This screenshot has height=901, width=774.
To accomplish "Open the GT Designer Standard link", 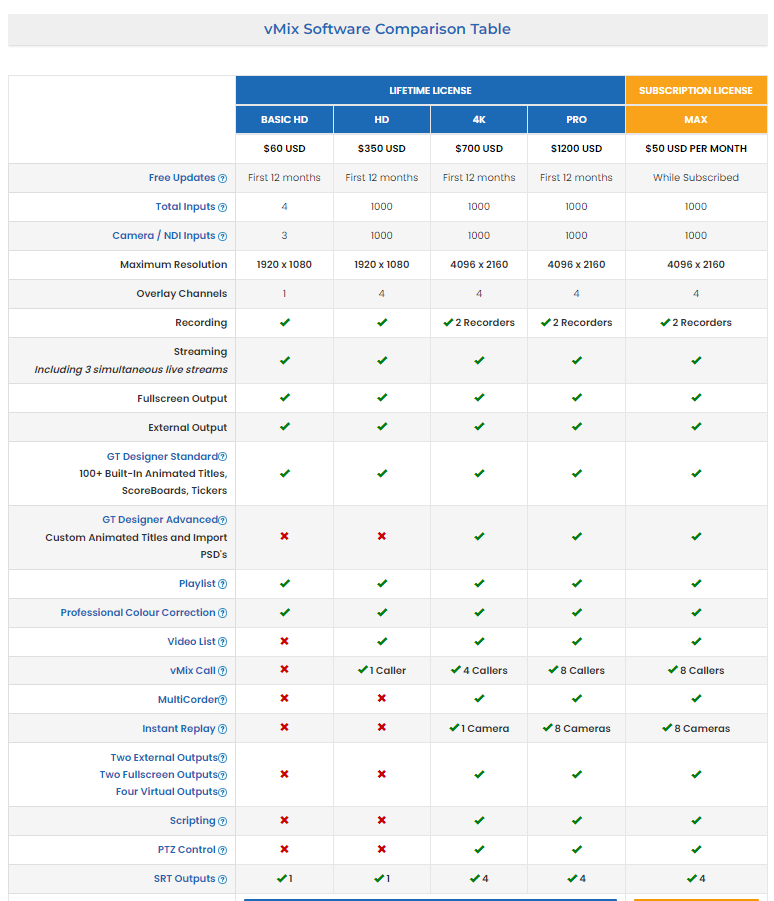I will [162, 456].
